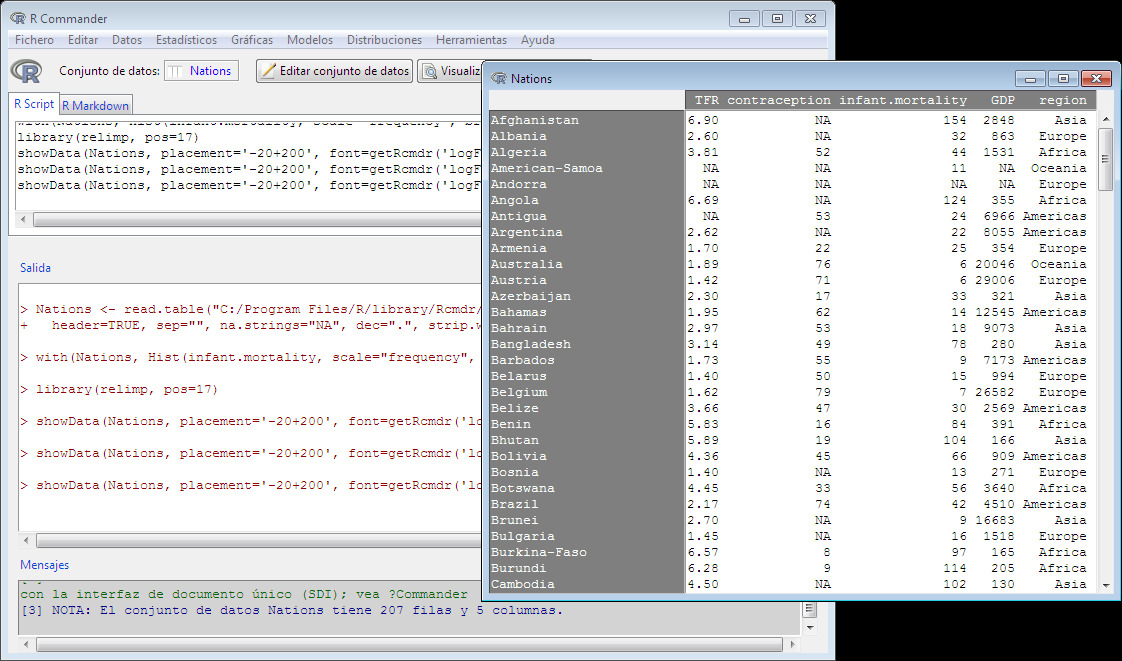Close the R Commander window
This screenshot has width=1122, height=661.
coord(810,19)
